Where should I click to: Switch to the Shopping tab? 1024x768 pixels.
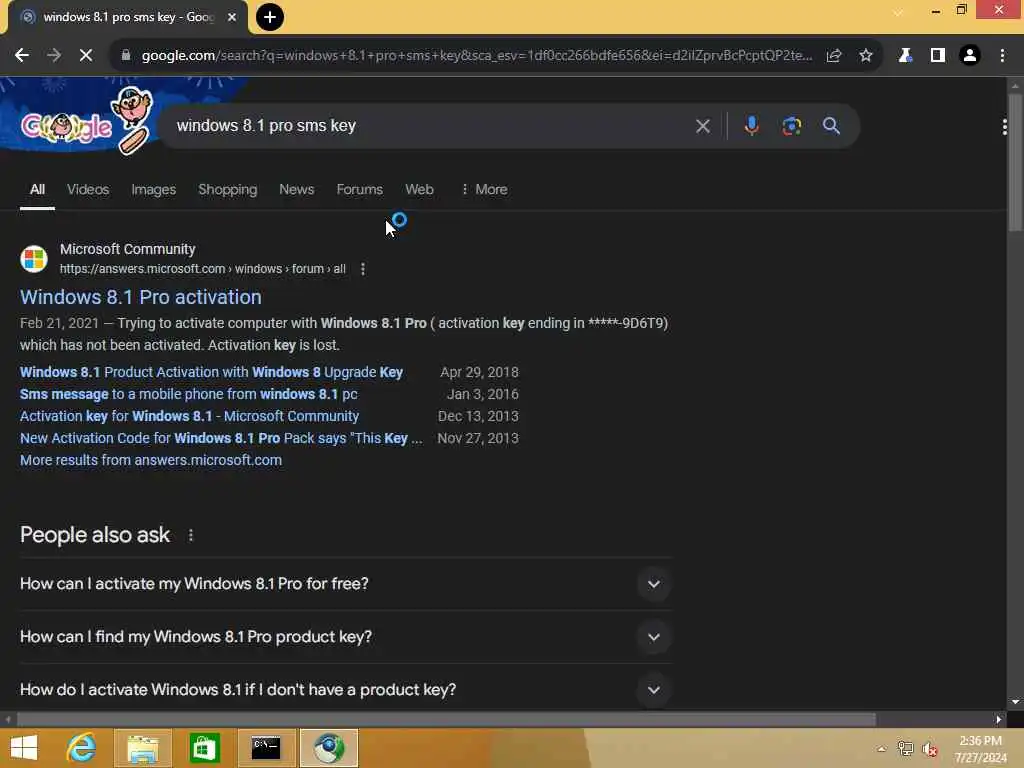227,189
